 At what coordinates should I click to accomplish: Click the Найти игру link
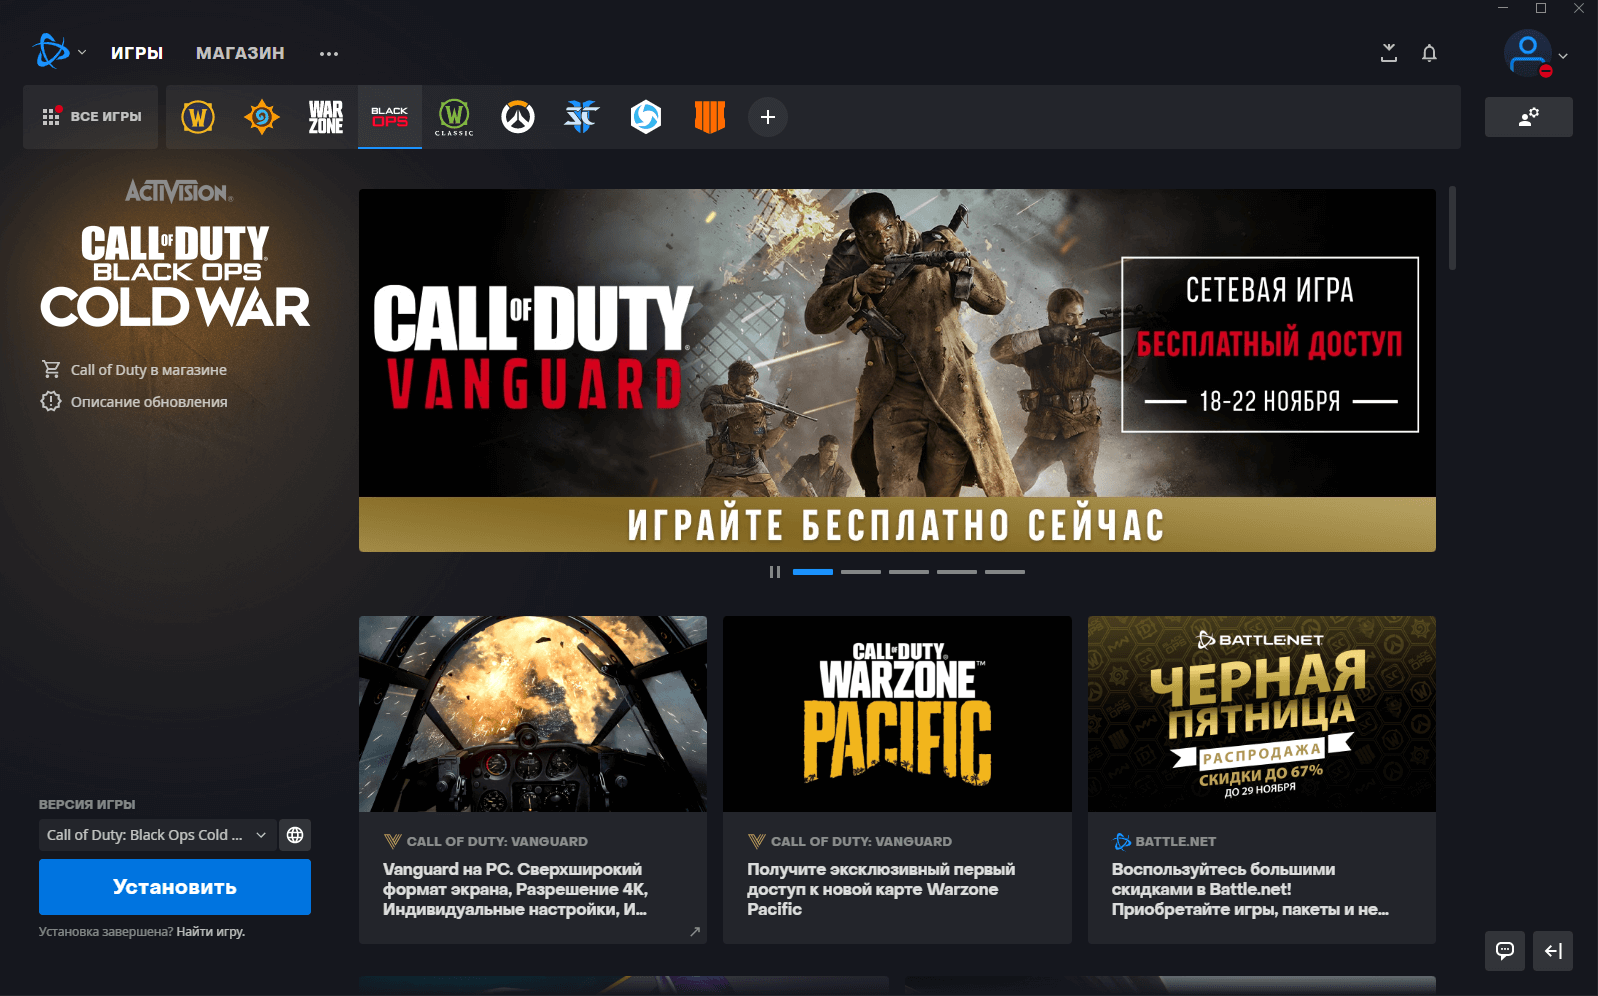[x=211, y=932]
